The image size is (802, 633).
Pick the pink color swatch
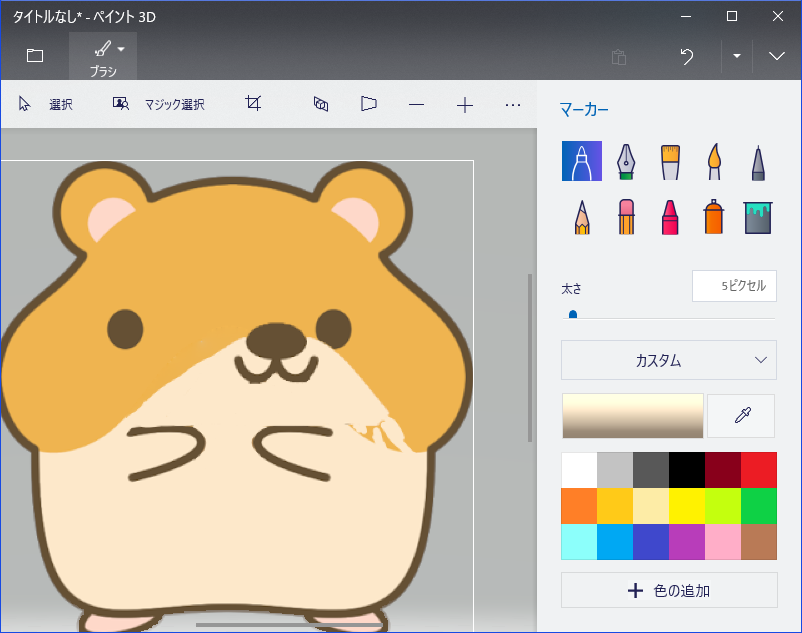pyautogui.click(x=723, y=541)
